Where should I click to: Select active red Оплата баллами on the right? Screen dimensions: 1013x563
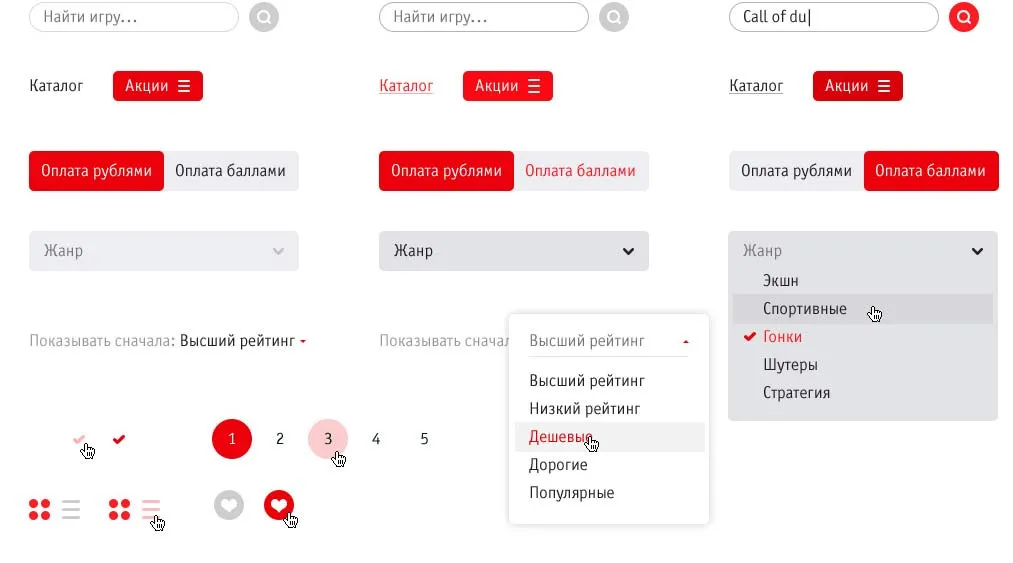tap(930, 171)
